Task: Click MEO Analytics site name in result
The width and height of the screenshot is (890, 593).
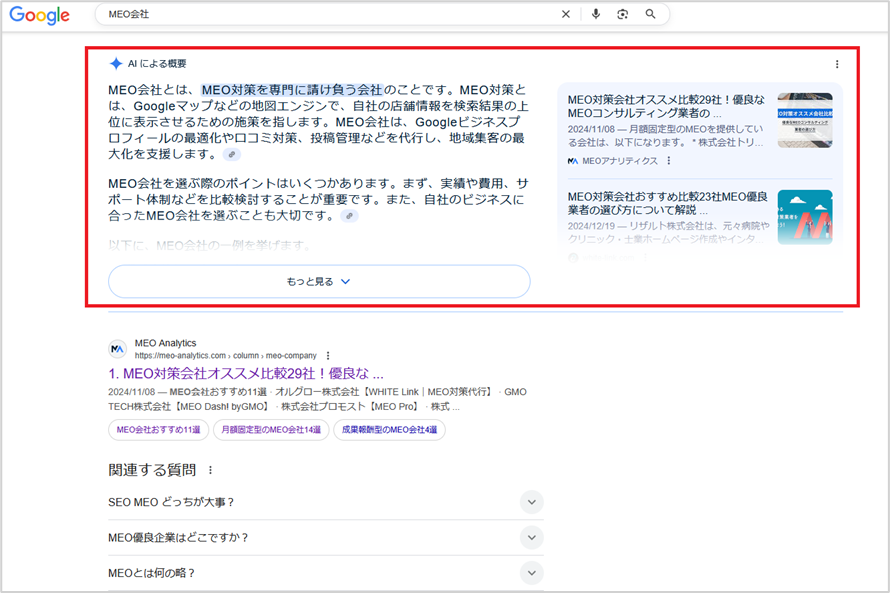Action: (165, 343)
